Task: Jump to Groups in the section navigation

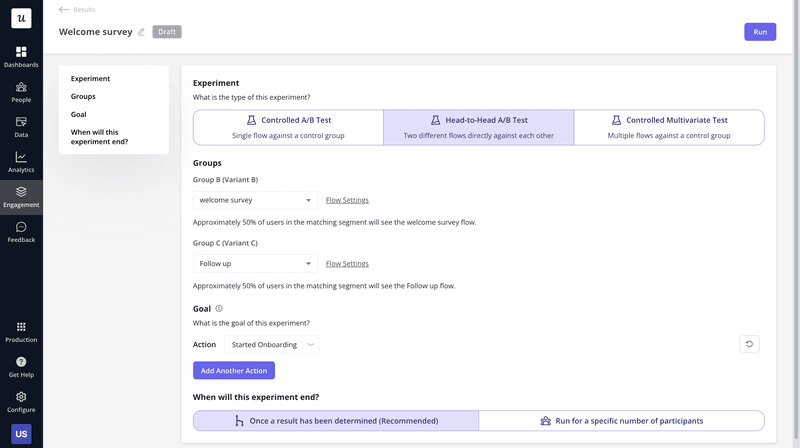Action: (83, 97)
